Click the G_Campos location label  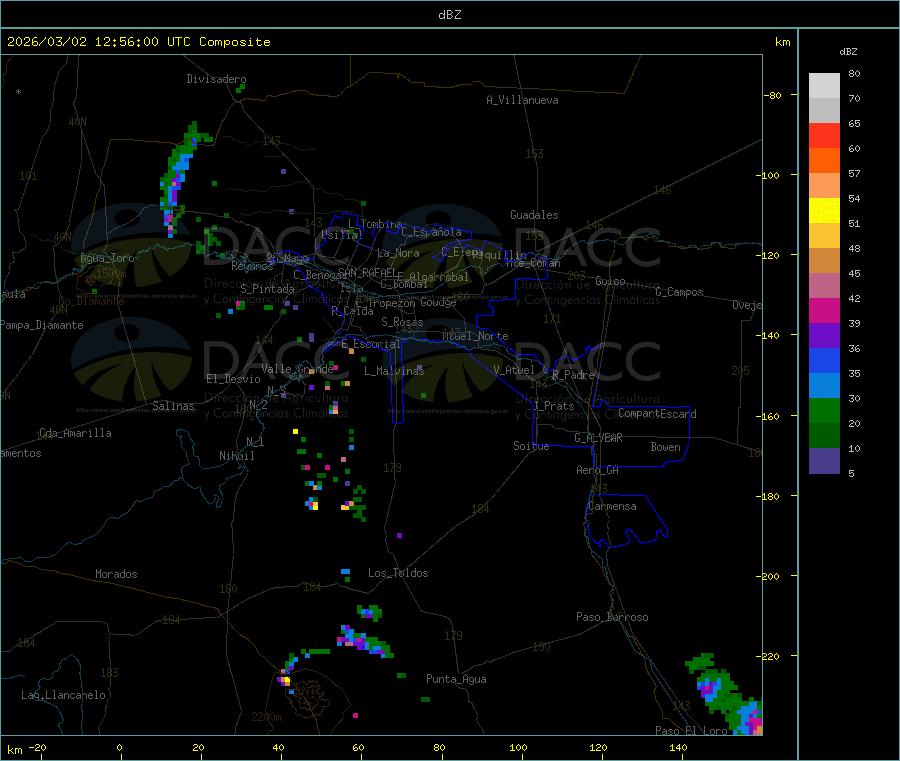click(x=680, y=292)
